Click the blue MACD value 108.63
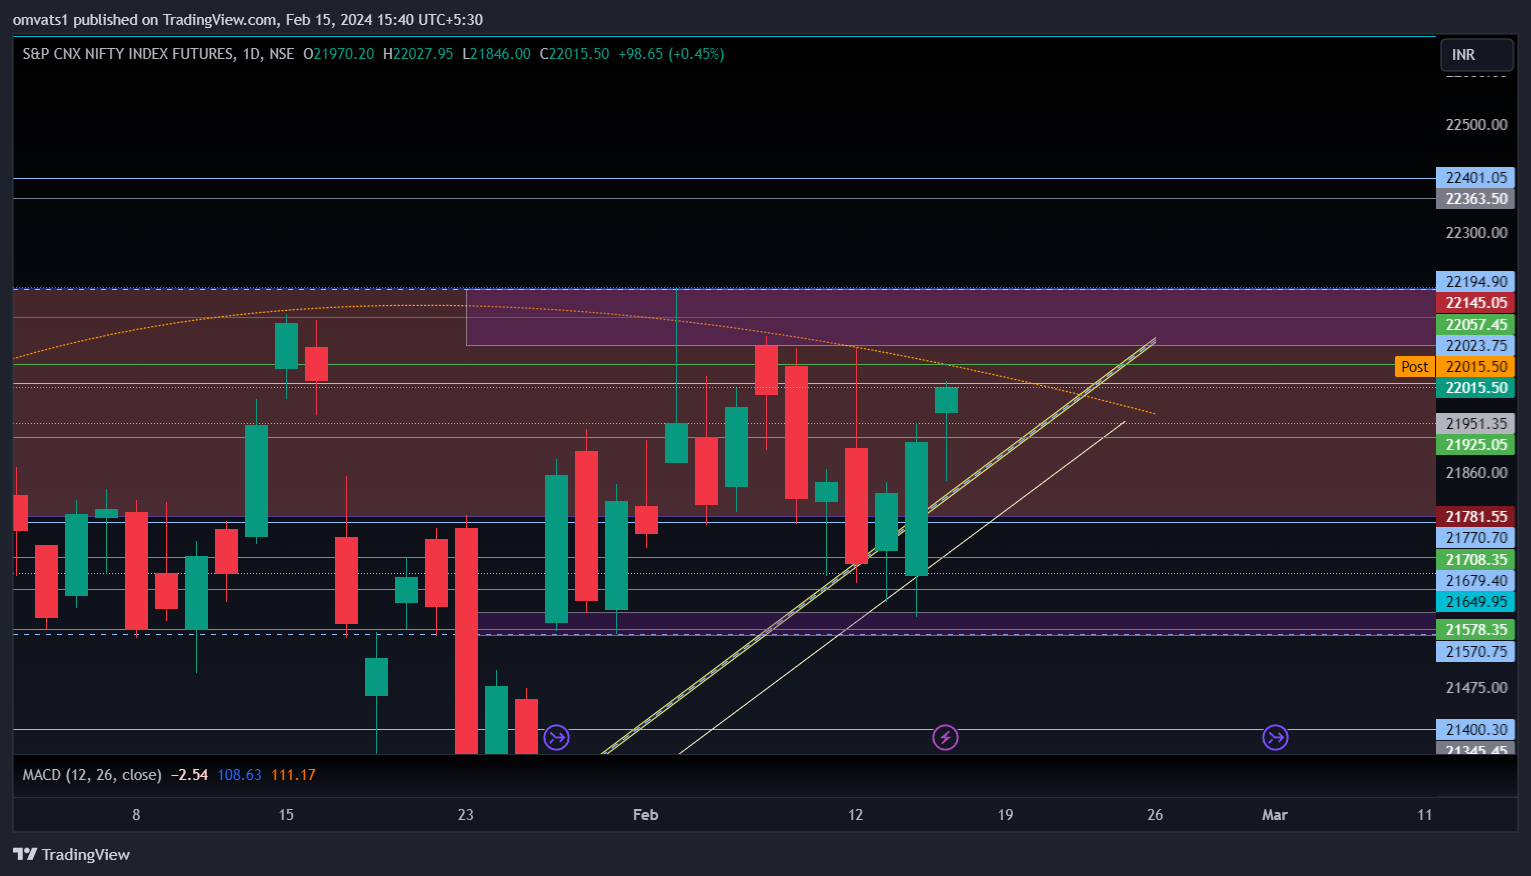1531x876 pixels. click(x=240, y=775)
